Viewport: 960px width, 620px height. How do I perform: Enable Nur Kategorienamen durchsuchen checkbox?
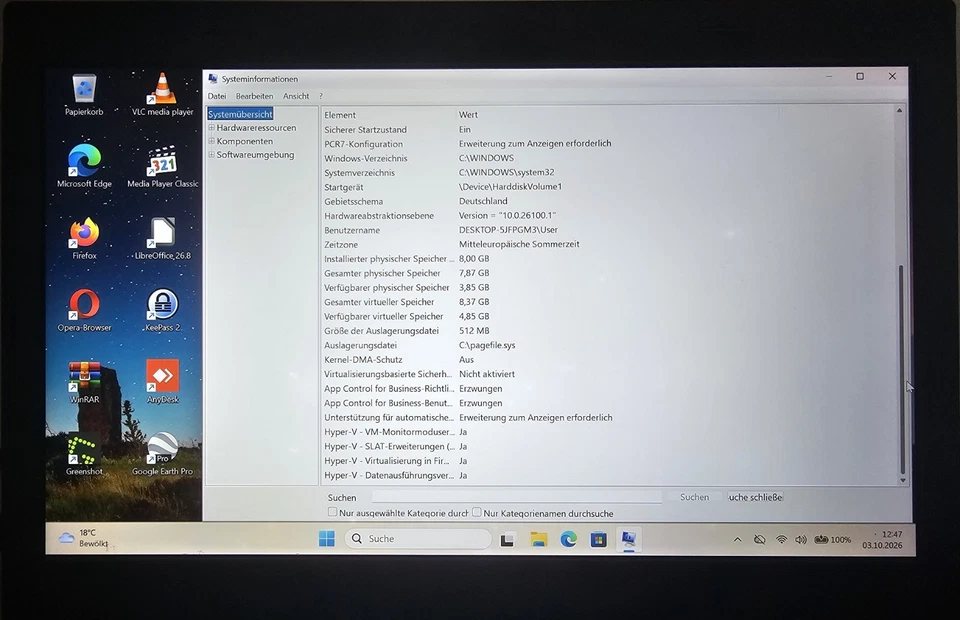tap(477, 512)
